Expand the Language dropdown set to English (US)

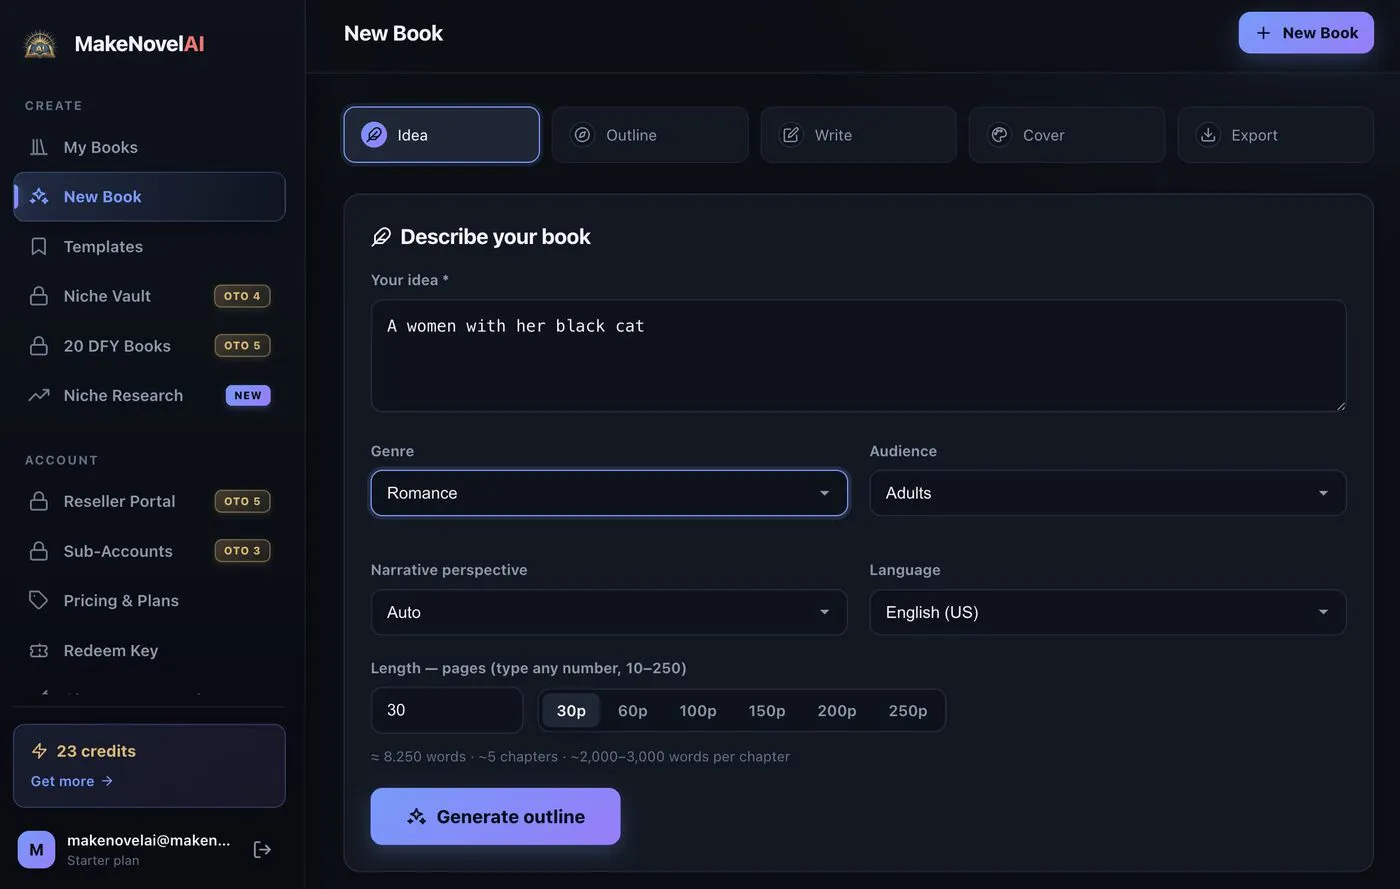(x=1108, y=612)
